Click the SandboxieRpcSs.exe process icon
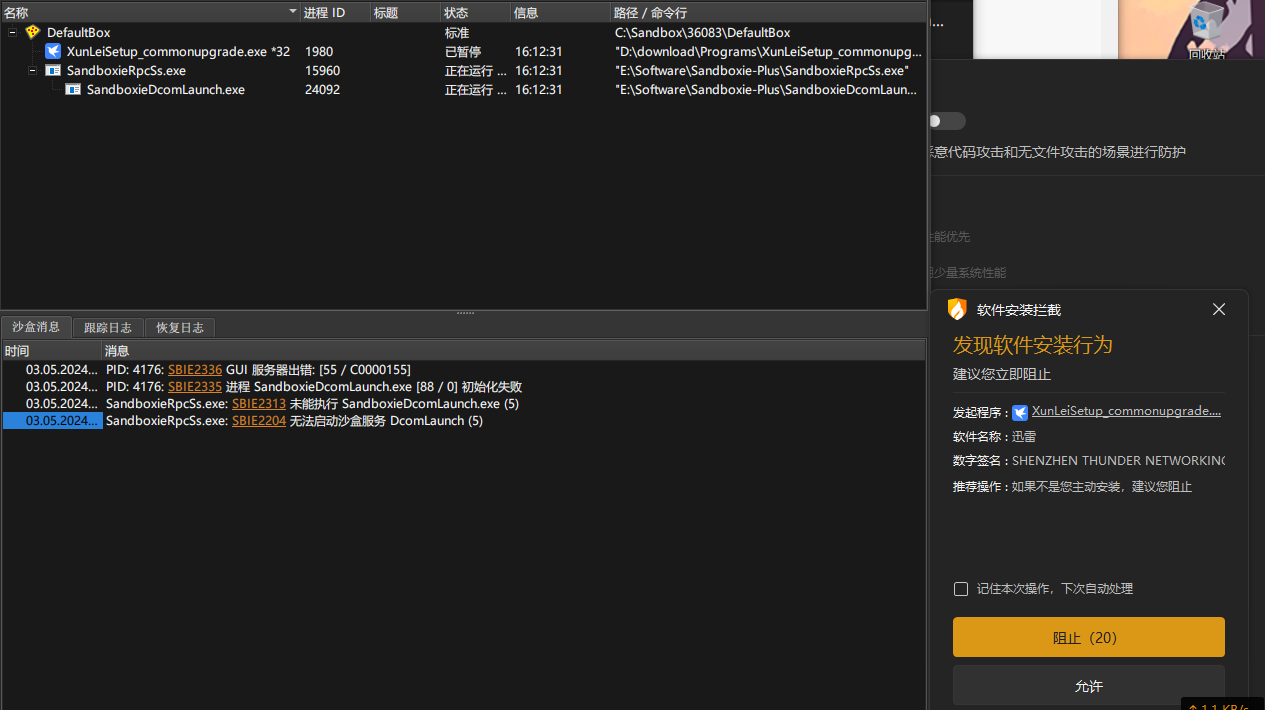1265x710 pixels. (53, 71)
